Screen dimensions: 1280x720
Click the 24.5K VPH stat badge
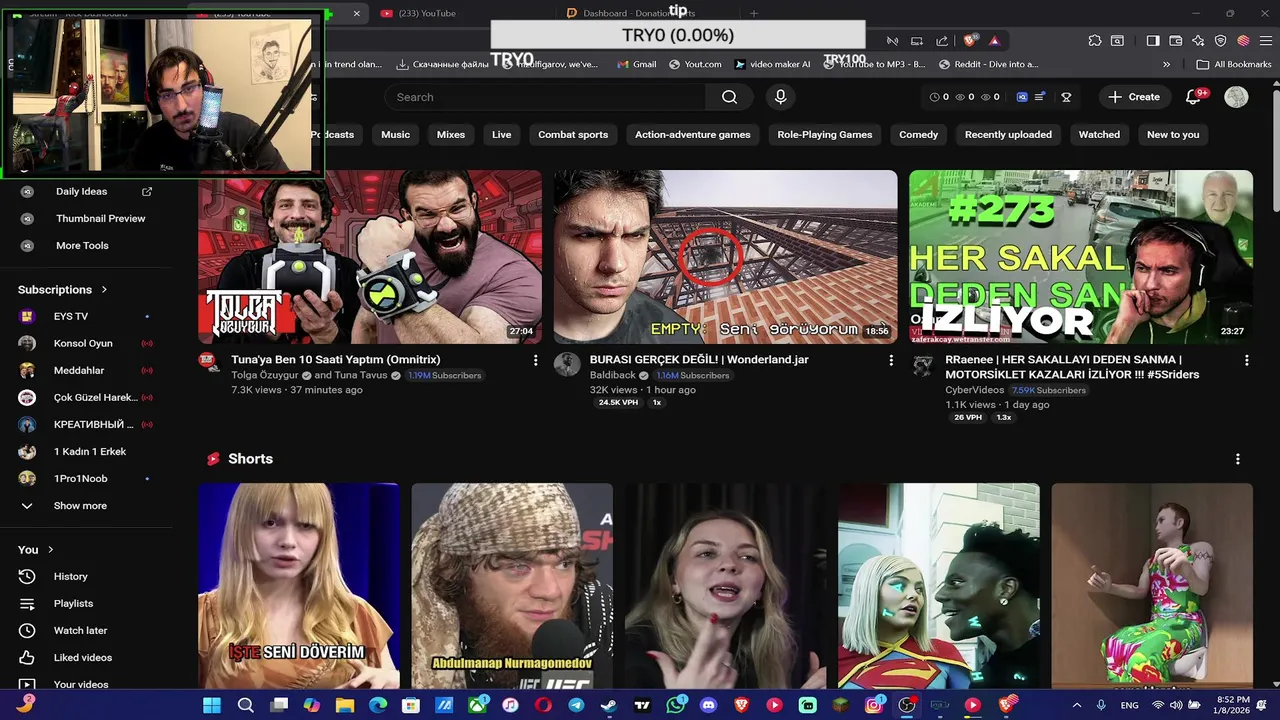[618, 403]
